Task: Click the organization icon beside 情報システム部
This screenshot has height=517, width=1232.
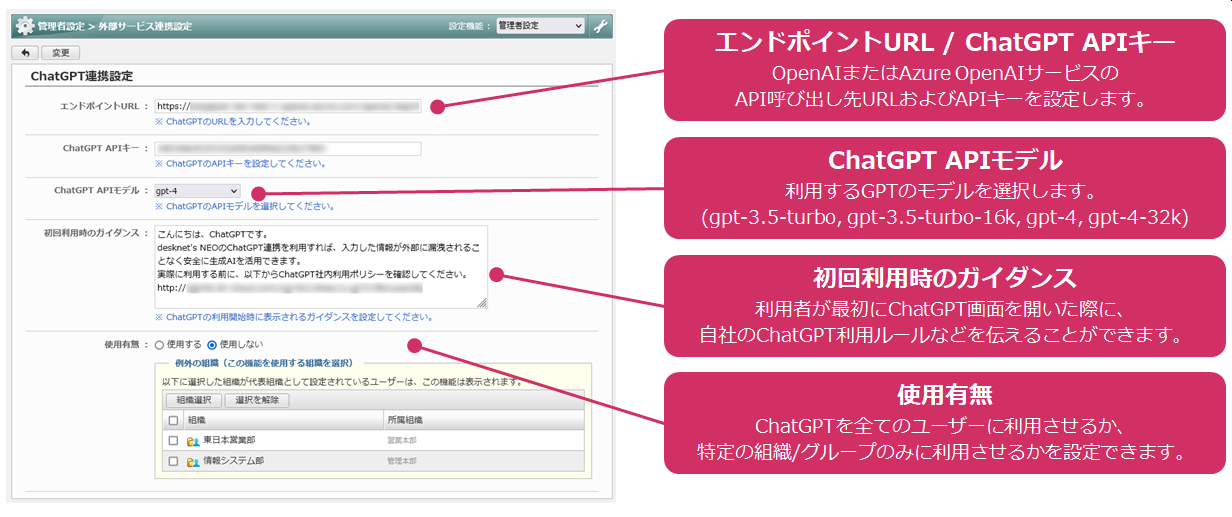Action: [x=193, y=461]
